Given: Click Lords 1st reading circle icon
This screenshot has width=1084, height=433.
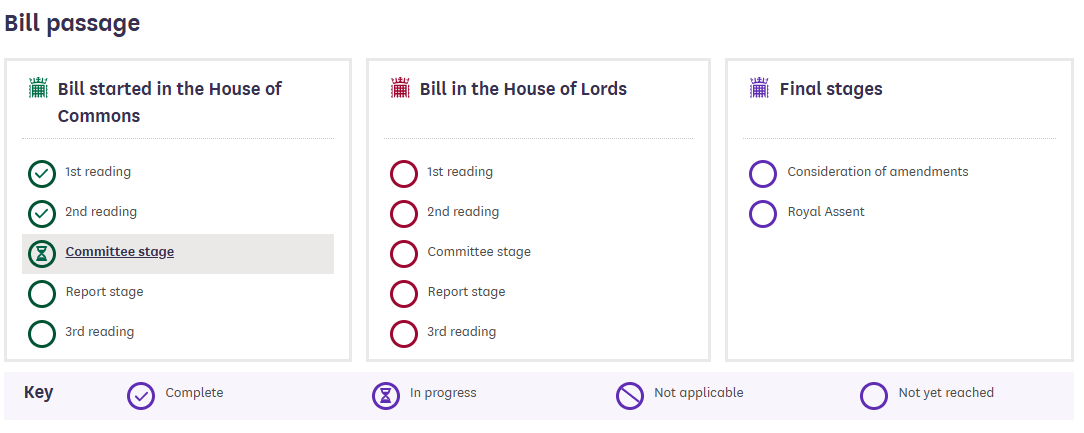Looking at the screenshot, I should [404, 174].
